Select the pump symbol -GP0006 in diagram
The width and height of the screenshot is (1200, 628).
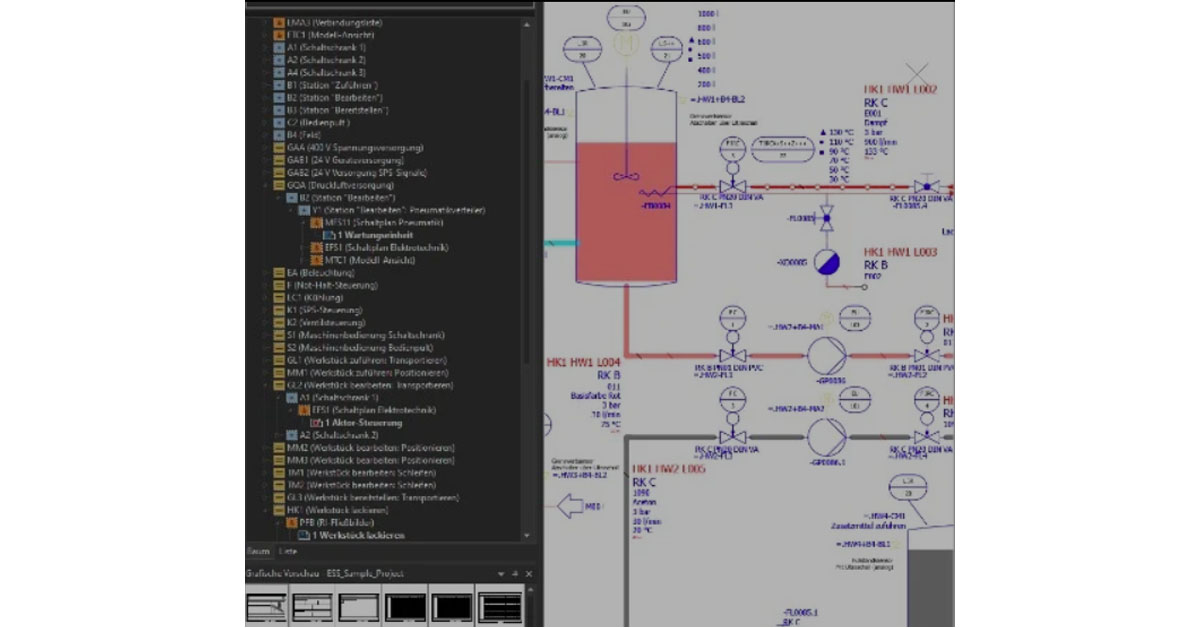pyautogui.click(x=826, y=354)
